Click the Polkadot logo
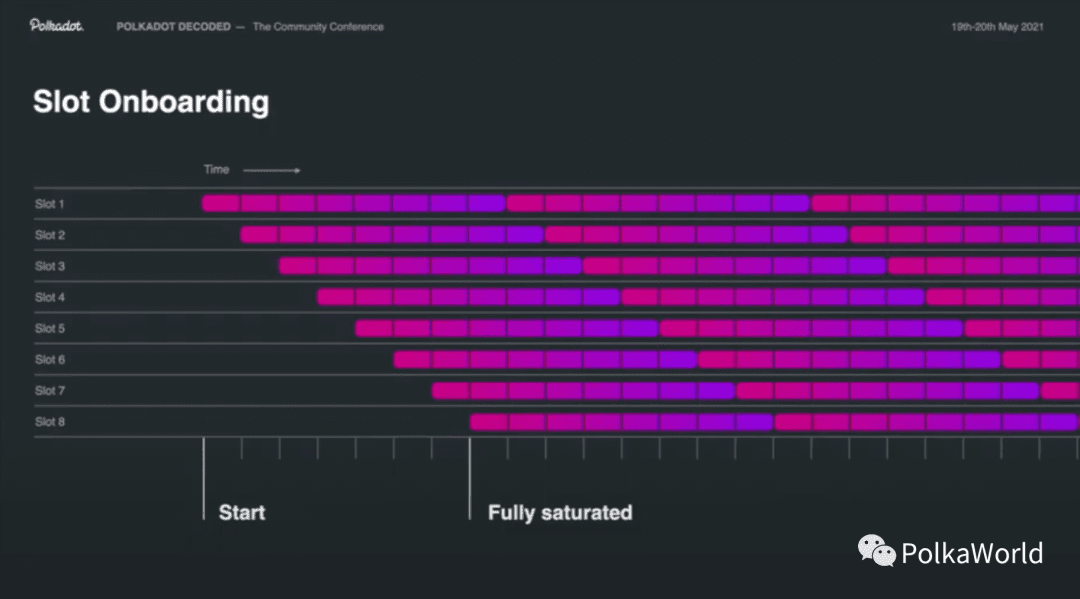This screenshot has height=599, width=1080. click(x=56, y=25)
